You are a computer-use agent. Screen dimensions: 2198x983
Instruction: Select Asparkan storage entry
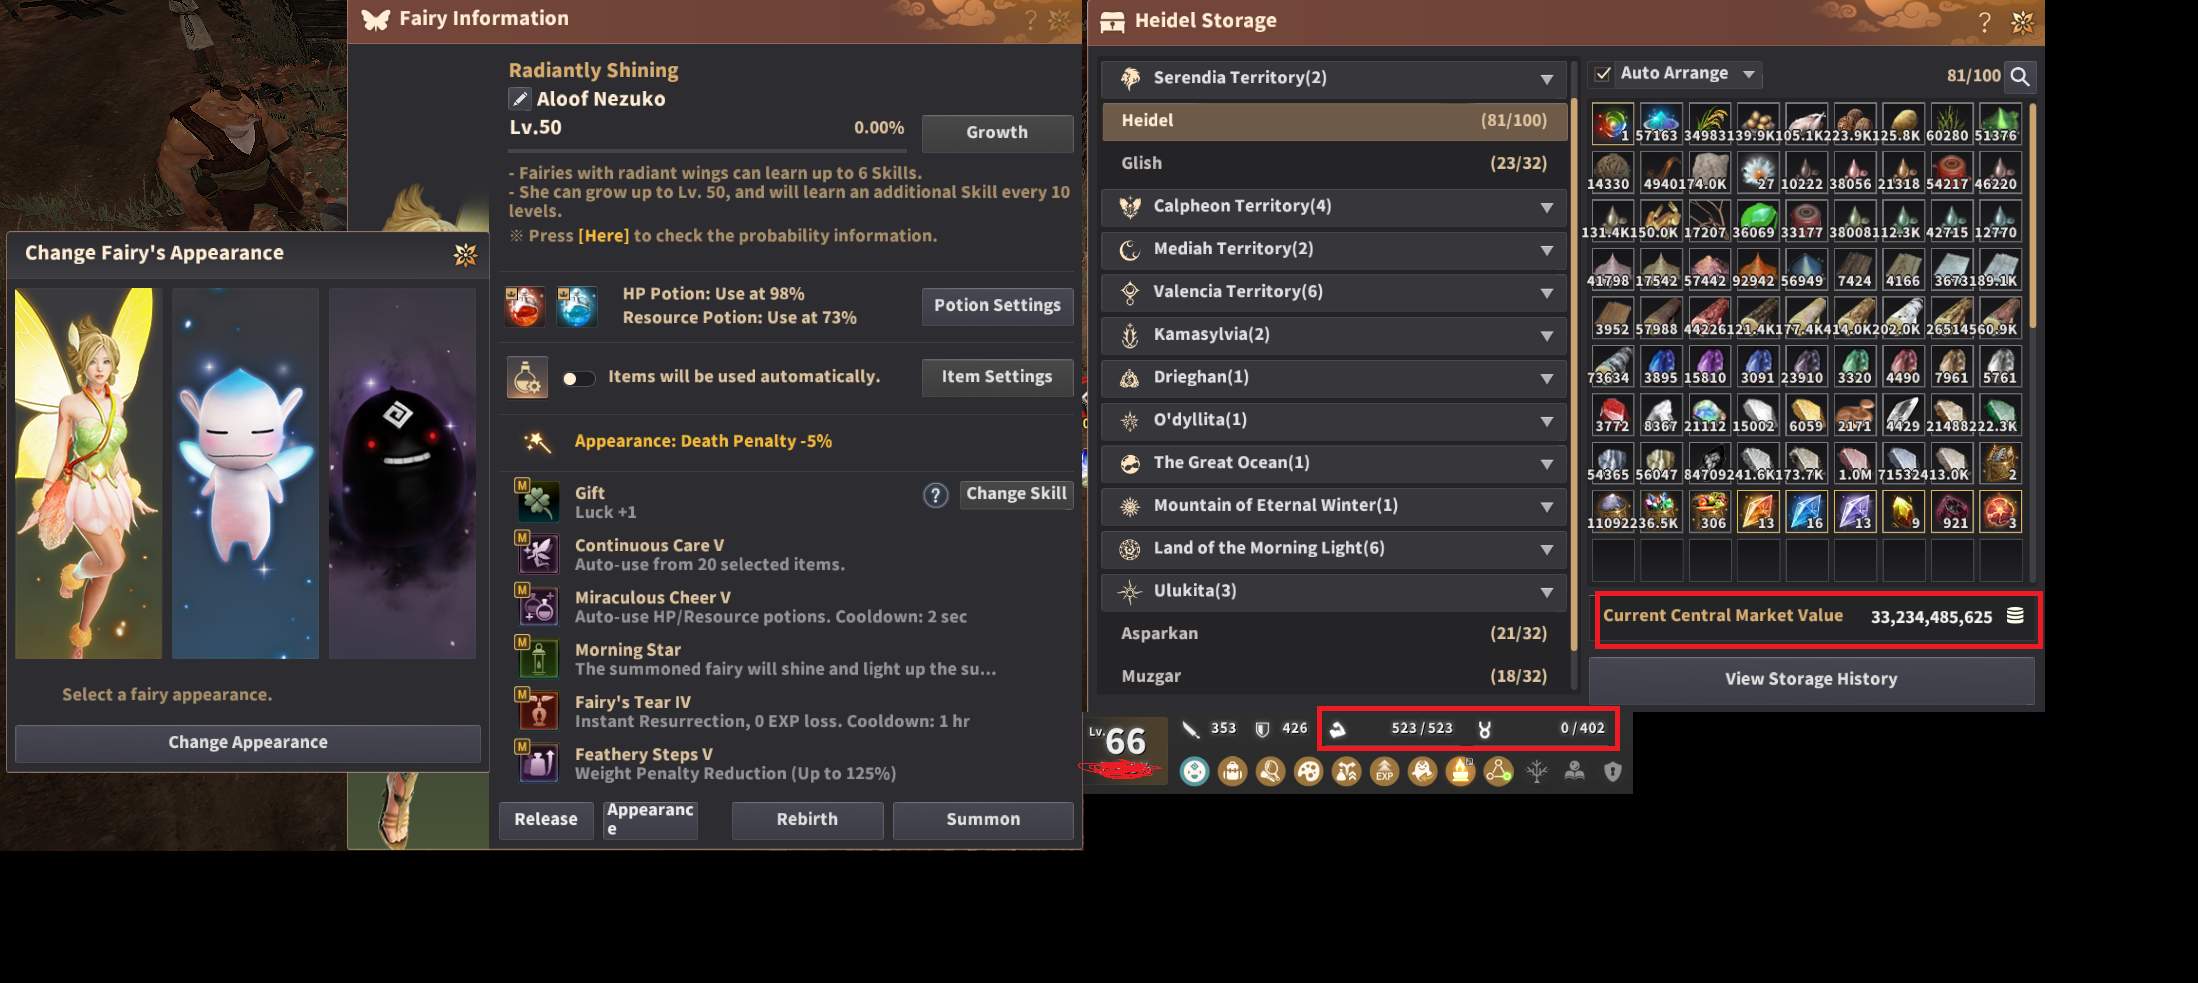point(1334,634)
